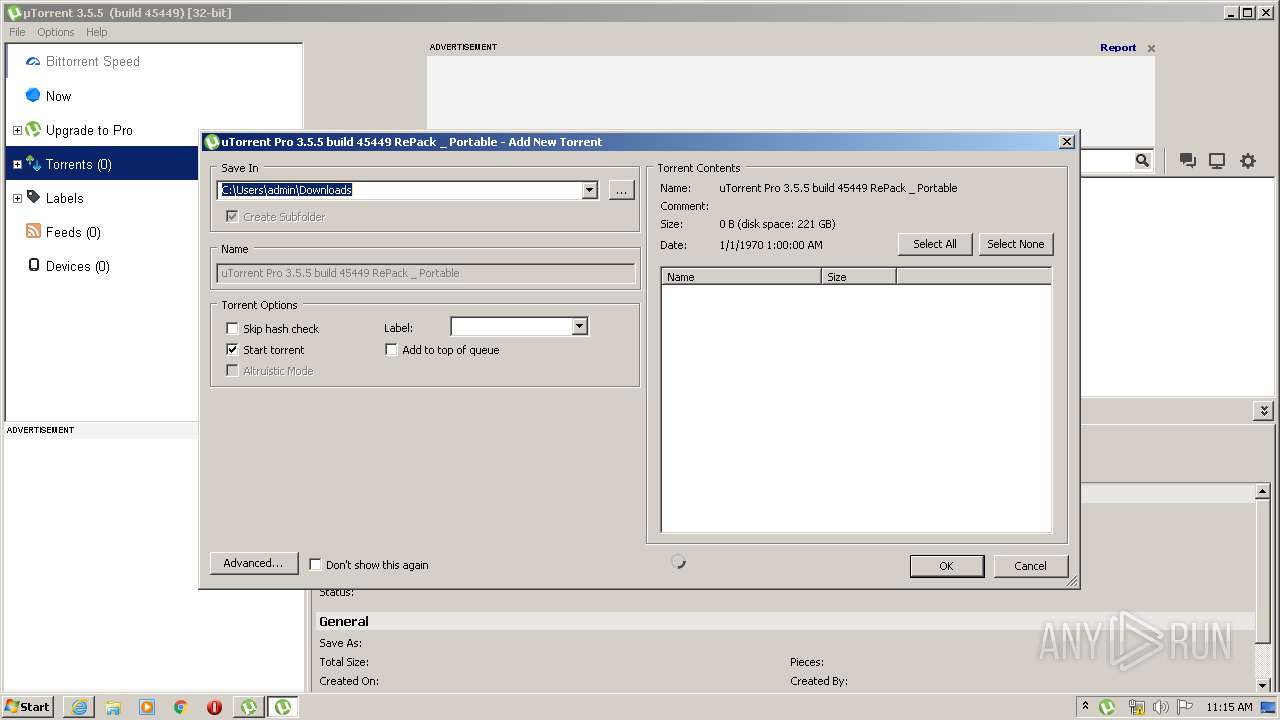Screen dimensions: 1280x720
Task: Click the Upgrade to Pro uTorrent icon
Action: 33,130
